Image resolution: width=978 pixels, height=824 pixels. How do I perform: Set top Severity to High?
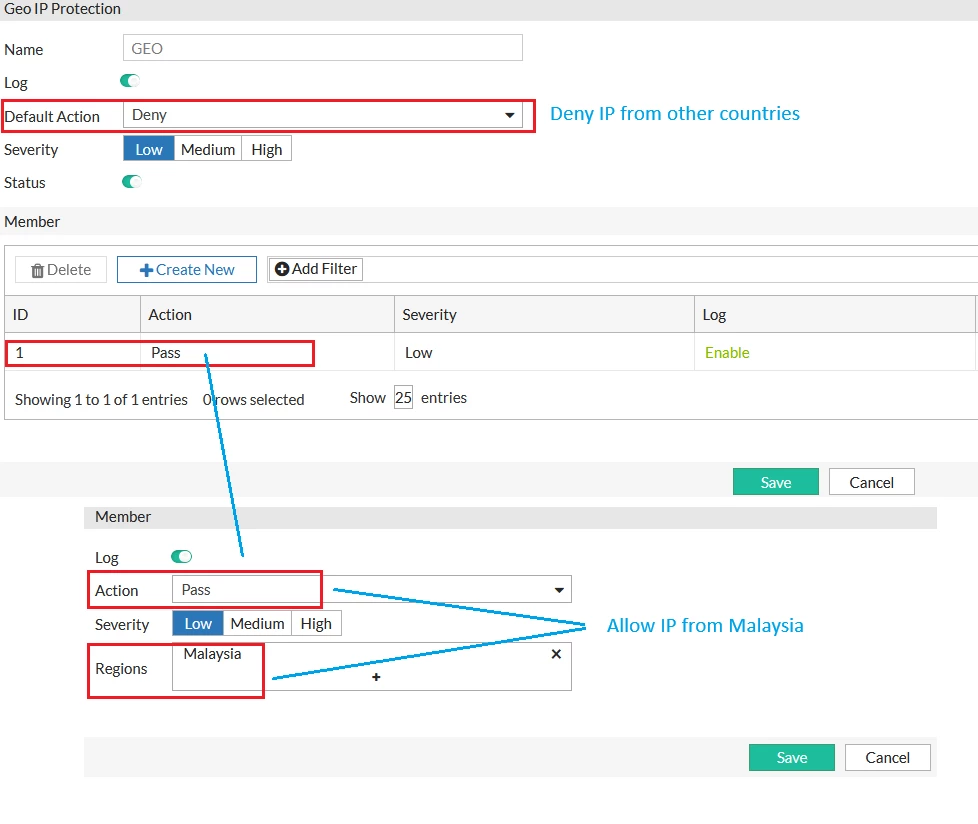pos(266,149)
